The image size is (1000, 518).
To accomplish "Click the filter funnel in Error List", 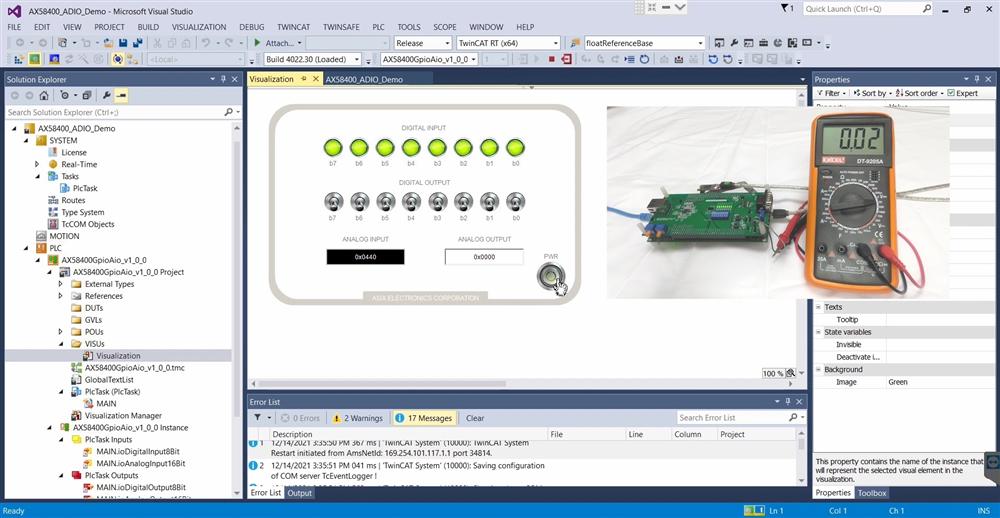I will (x=257, y=418).
